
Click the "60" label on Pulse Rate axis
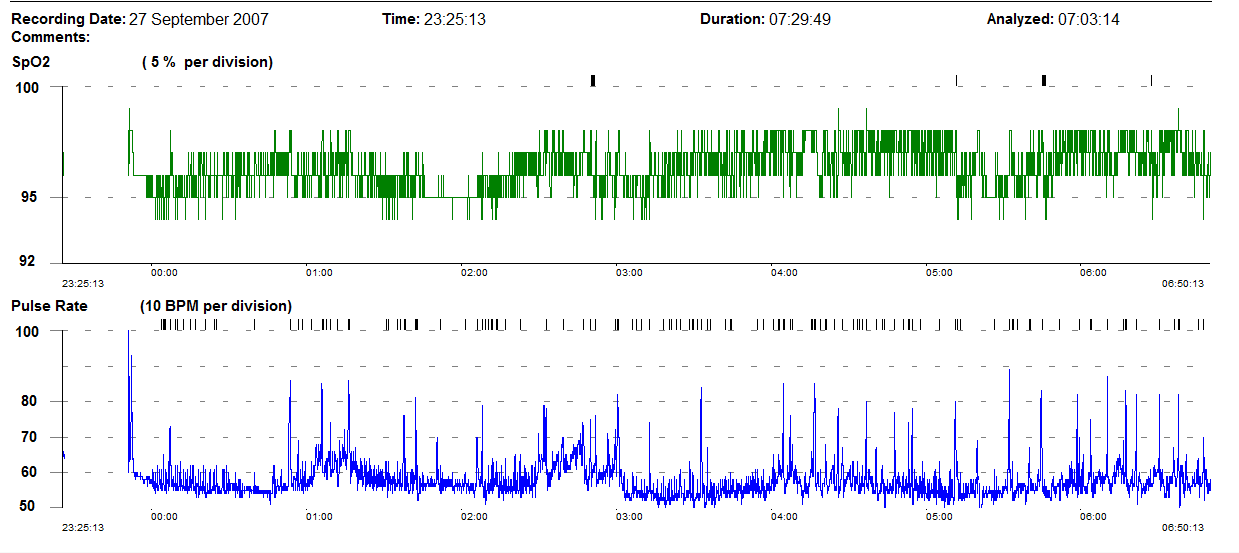pos(31,472)
